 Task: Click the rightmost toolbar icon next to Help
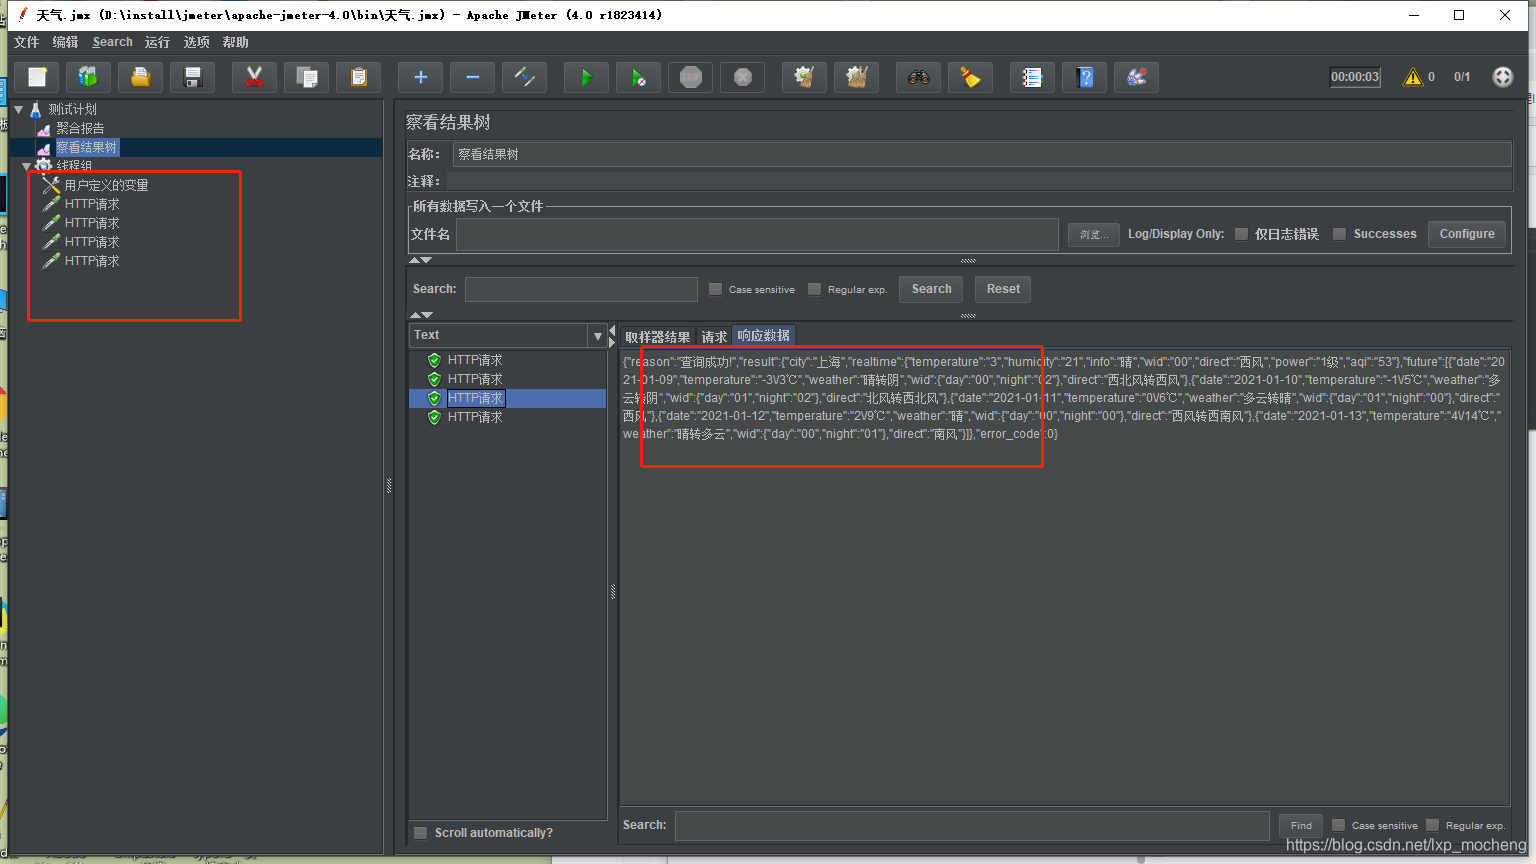point(1137,77)
